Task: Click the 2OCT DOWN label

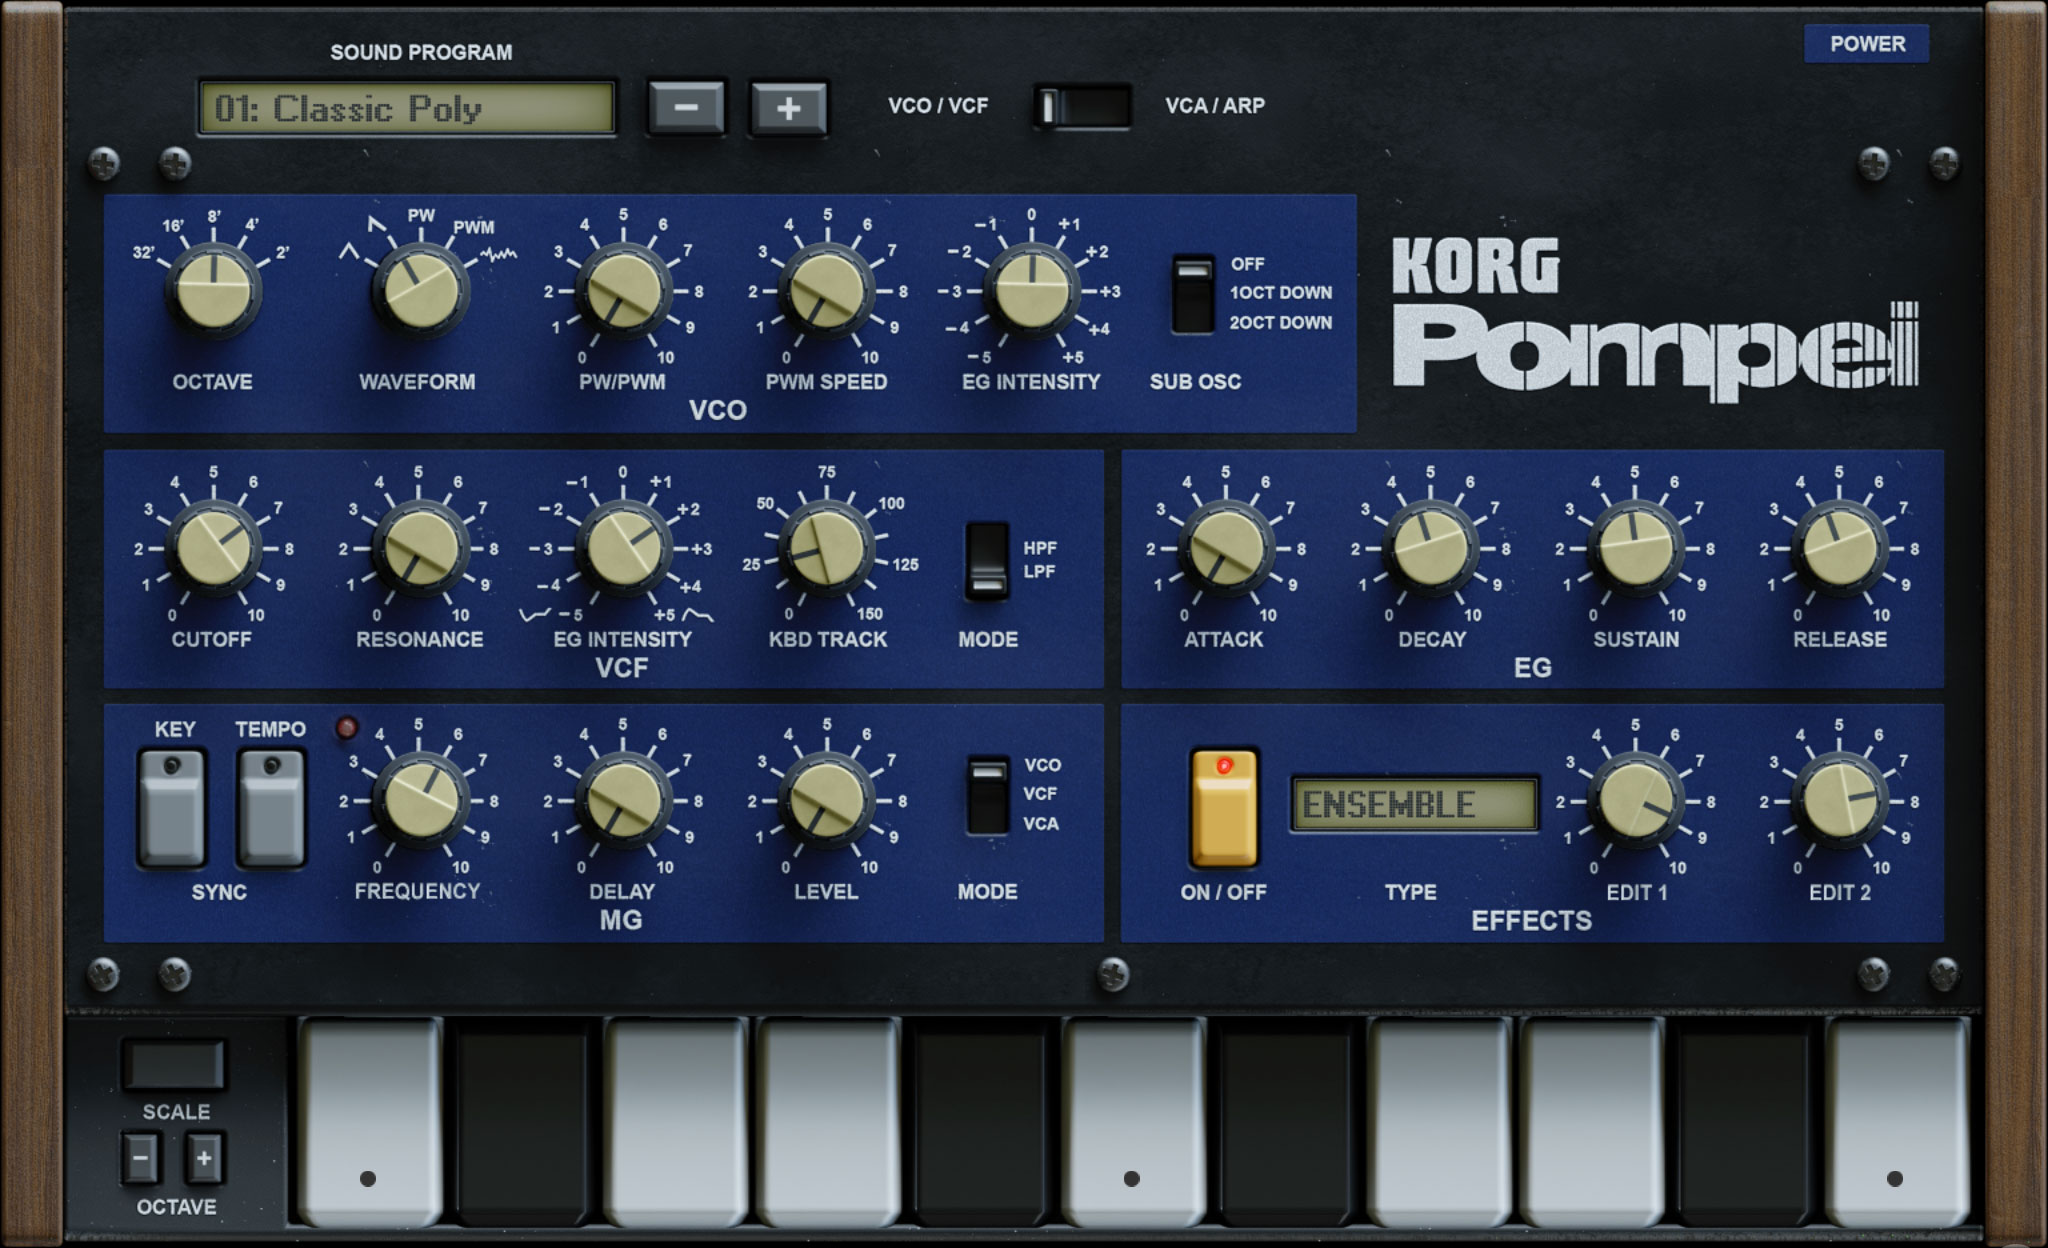Action: [x=1280, y=323]
